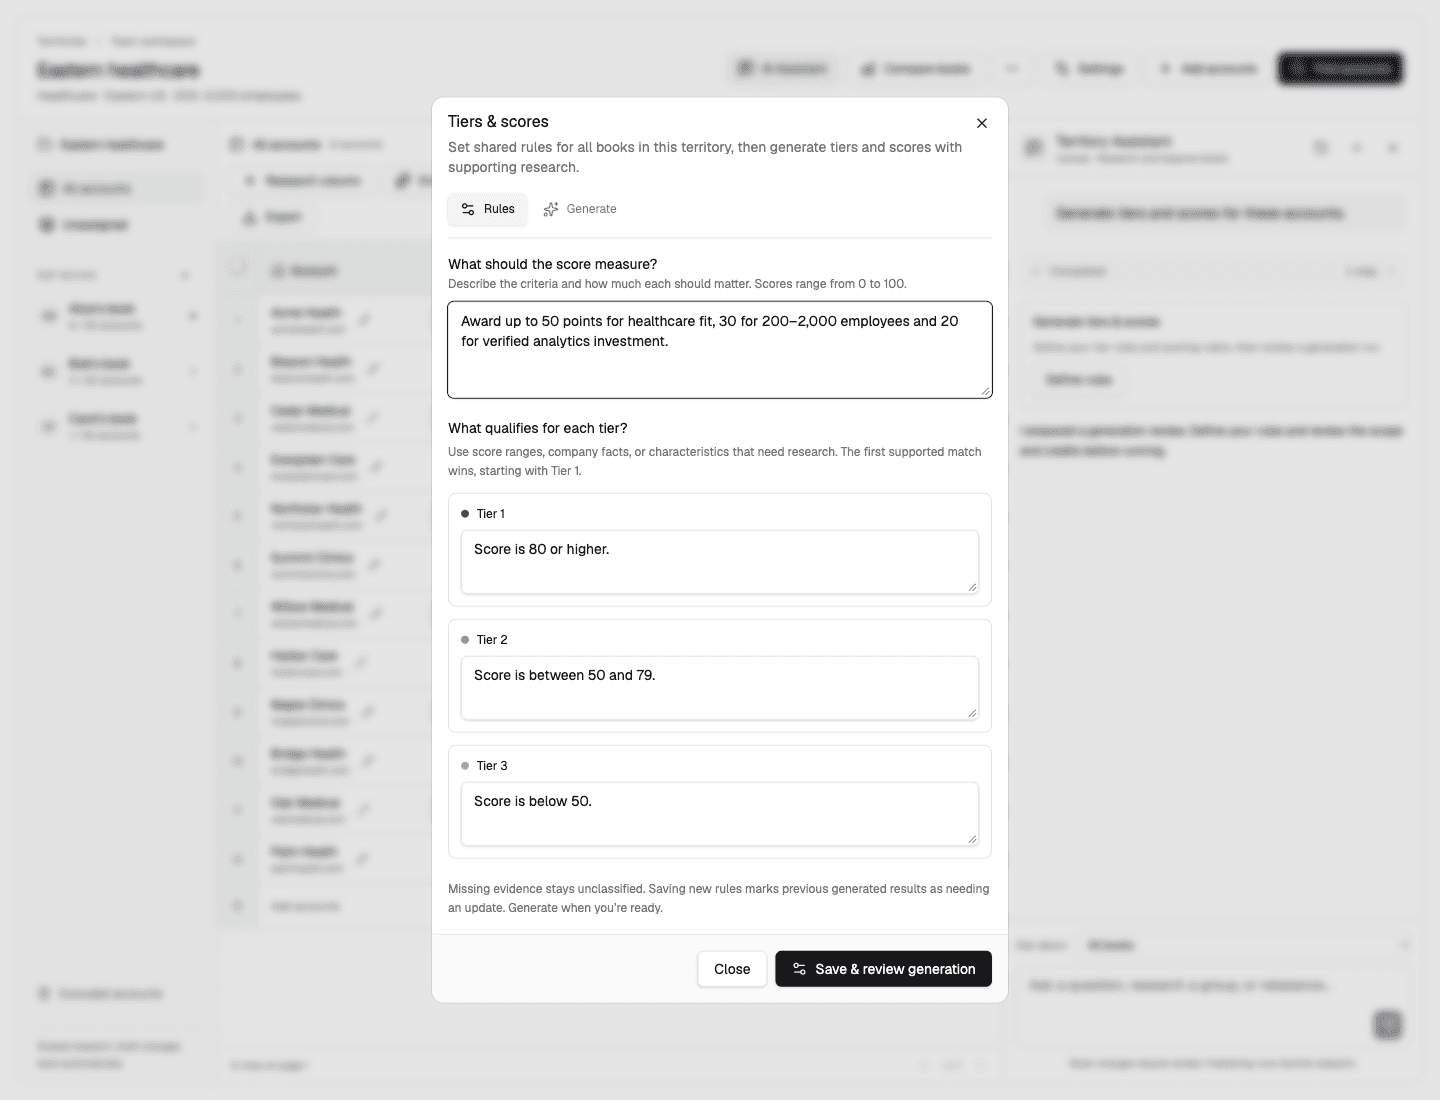The width and height of the screenshot is (1440, 1100).
Task: Open the Generate tab
Action: (x=580, y=209)
